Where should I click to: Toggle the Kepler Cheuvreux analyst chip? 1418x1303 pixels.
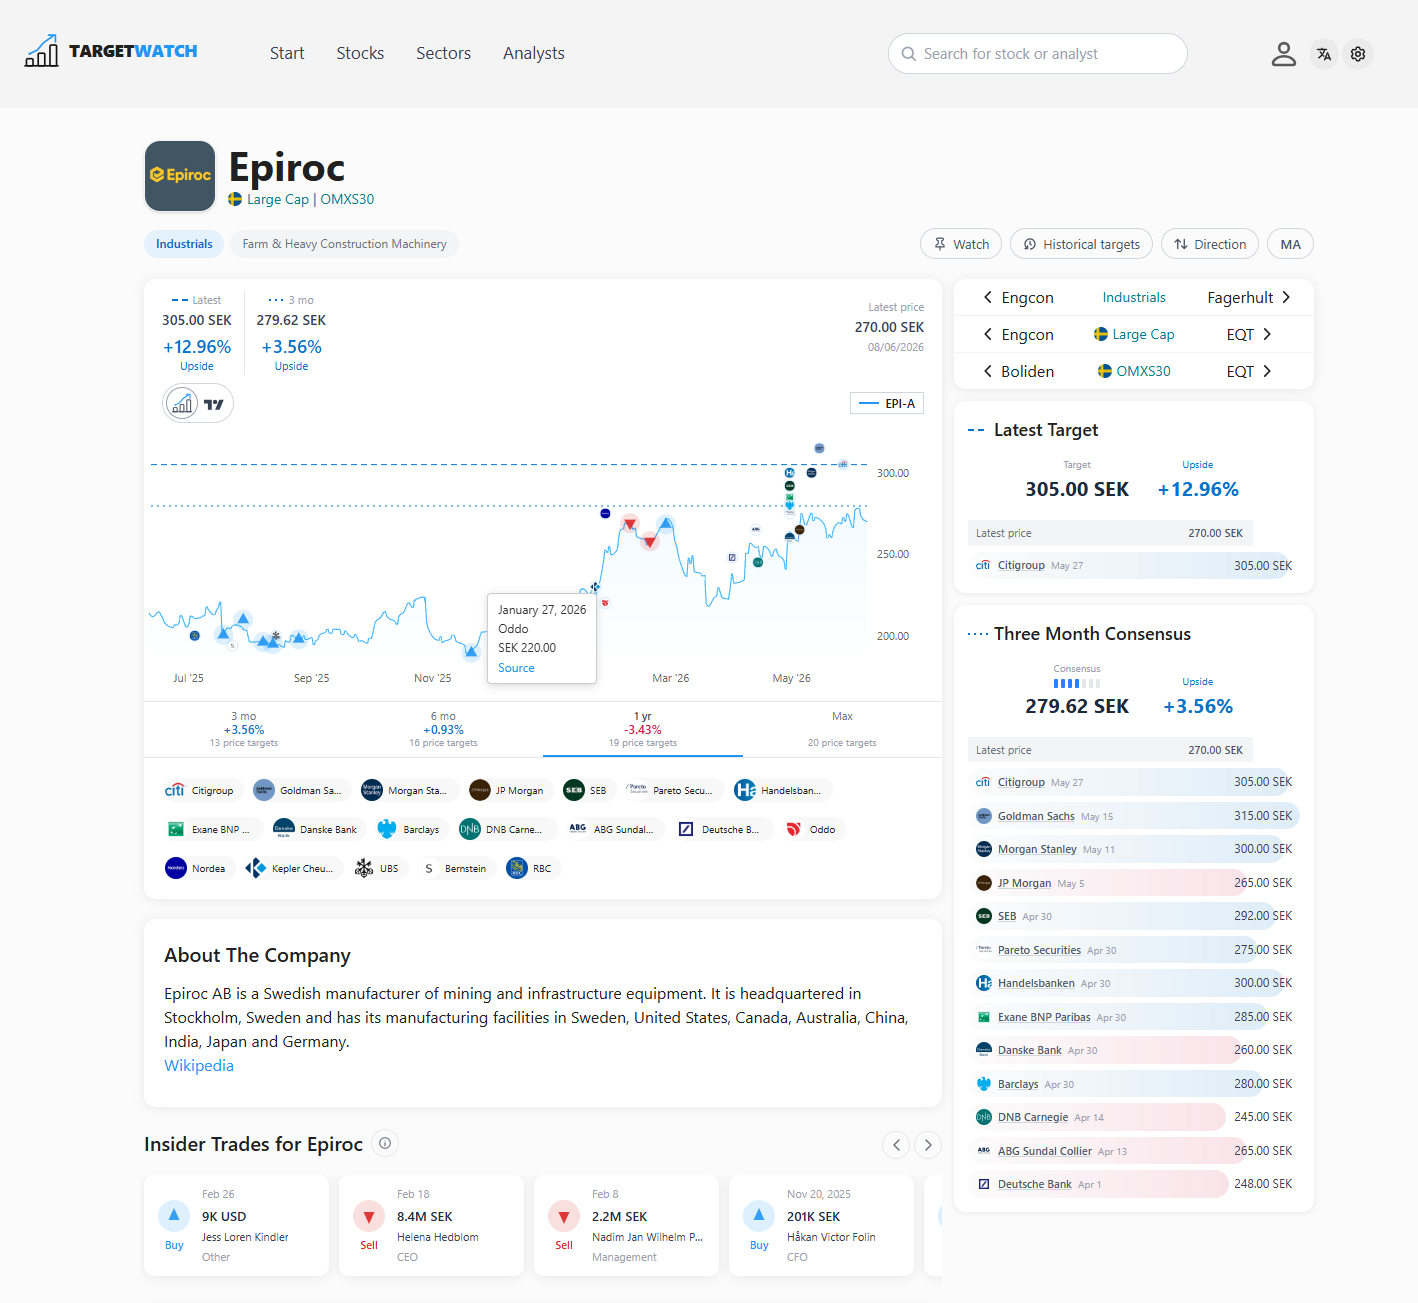point(293,868)
